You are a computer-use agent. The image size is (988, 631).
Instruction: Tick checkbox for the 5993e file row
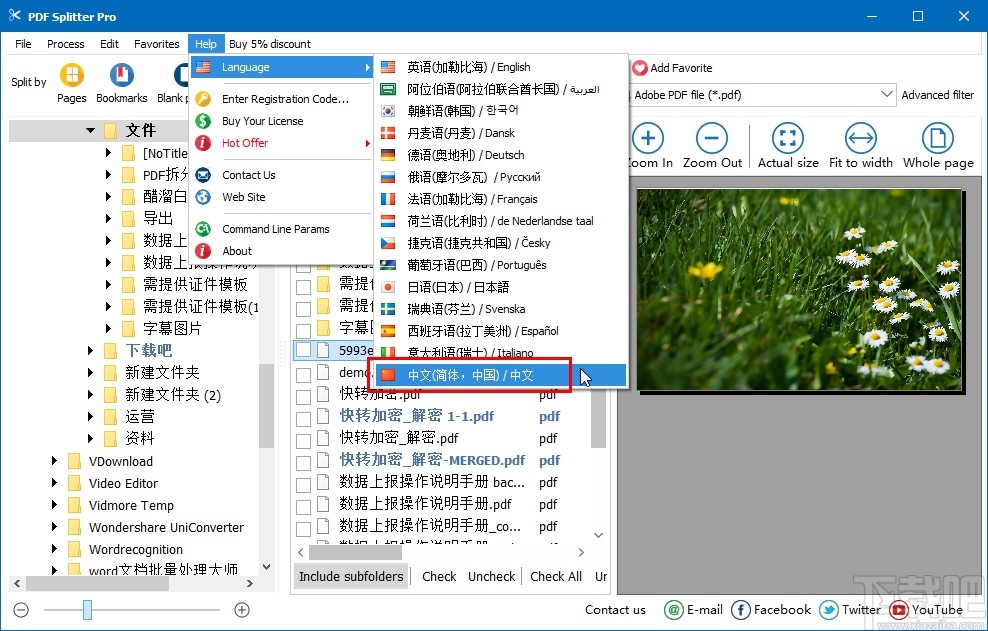pyautogui.click(x=304, y=350)
